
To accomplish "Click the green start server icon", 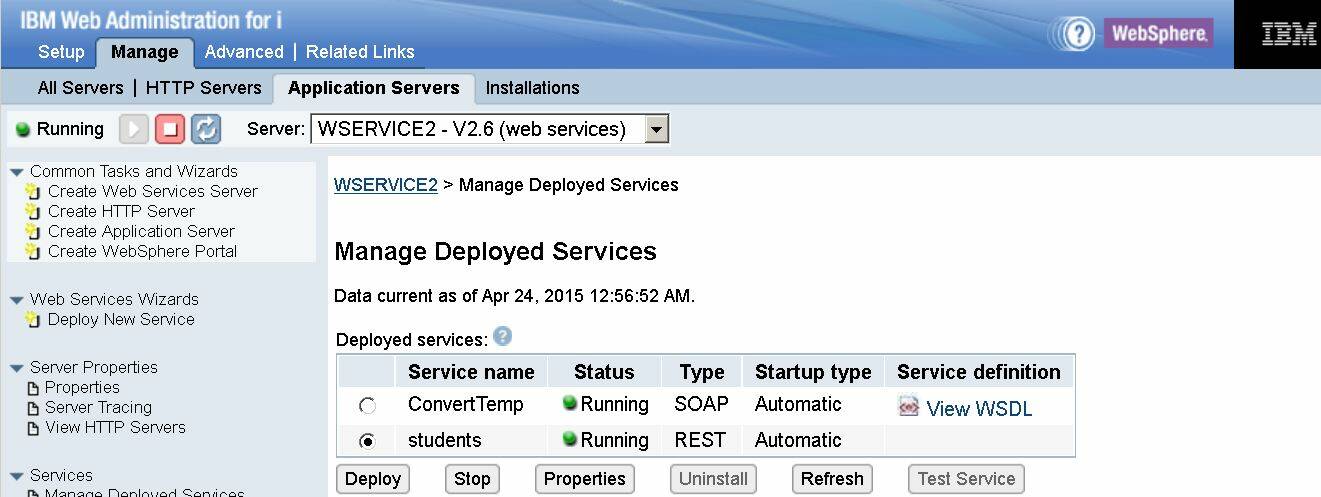I will click(x=134, y=129).
